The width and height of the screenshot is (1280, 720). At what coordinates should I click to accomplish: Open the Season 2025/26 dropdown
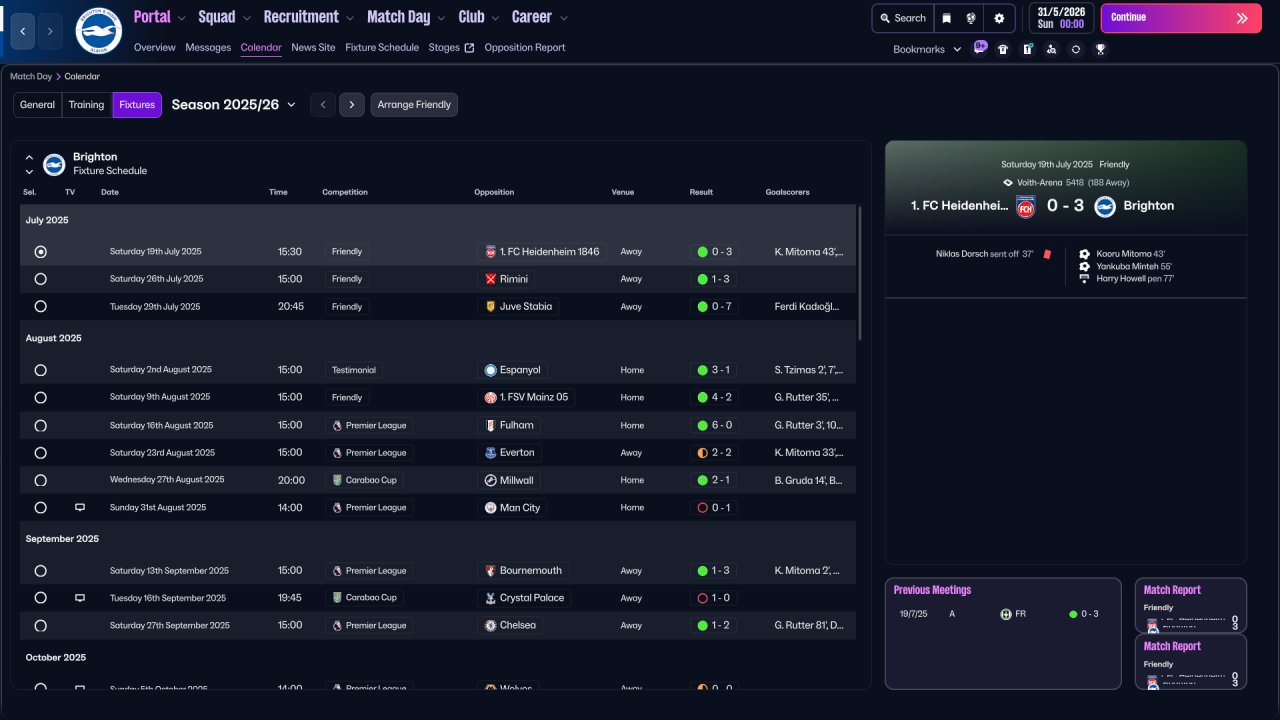pyautogui.click(x=234, y=105)
